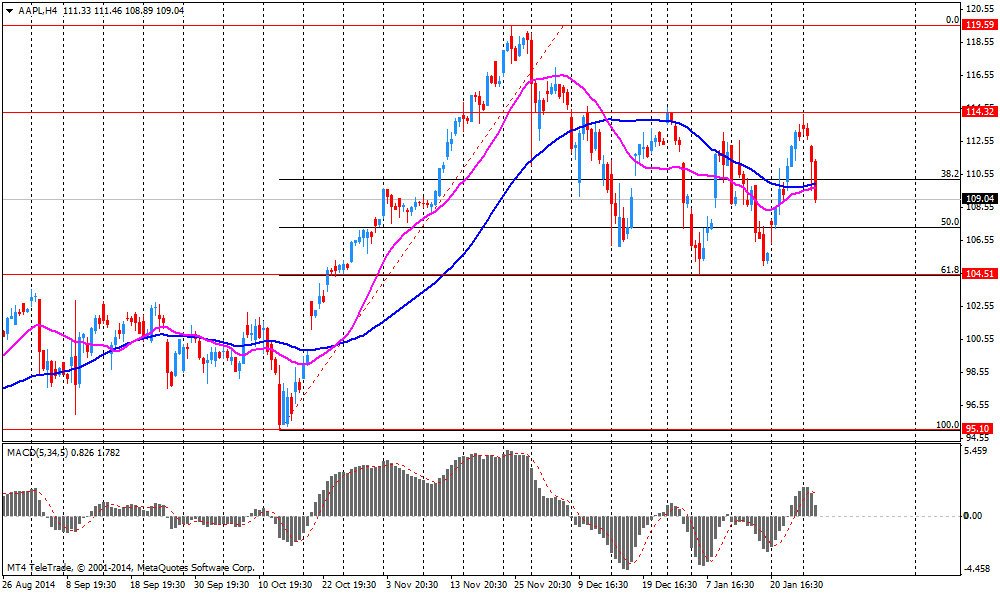The image size is (1000, 593).
Task: Click the 8 Sep 19:30 time label
Action: (x=91, y=585)
